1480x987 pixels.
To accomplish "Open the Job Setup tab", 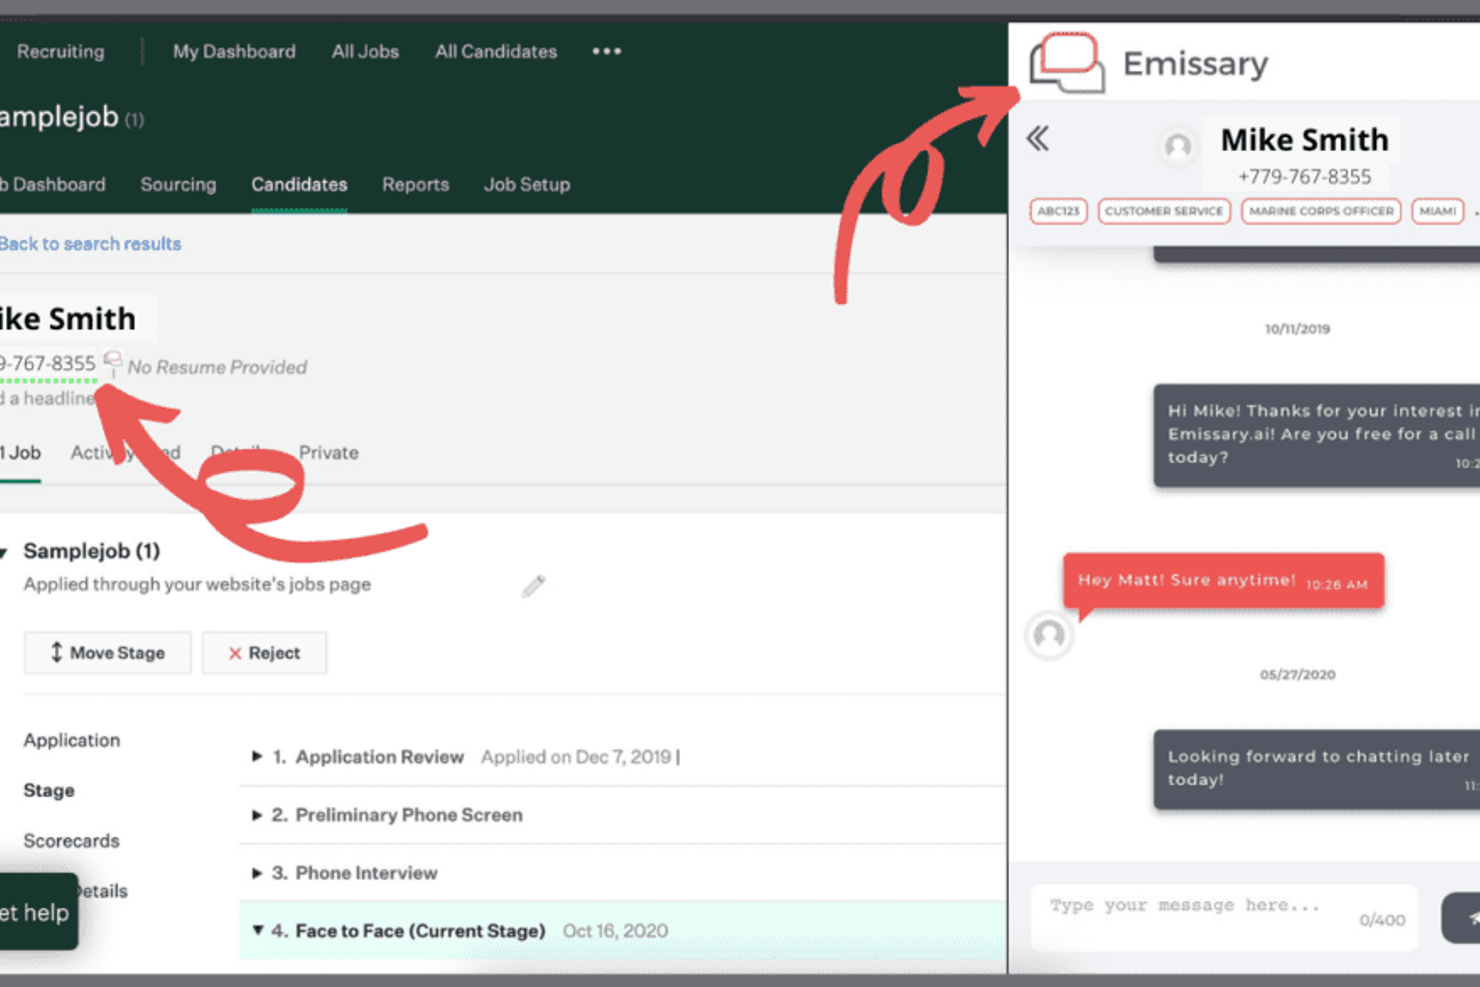I will tap(527, 185).
